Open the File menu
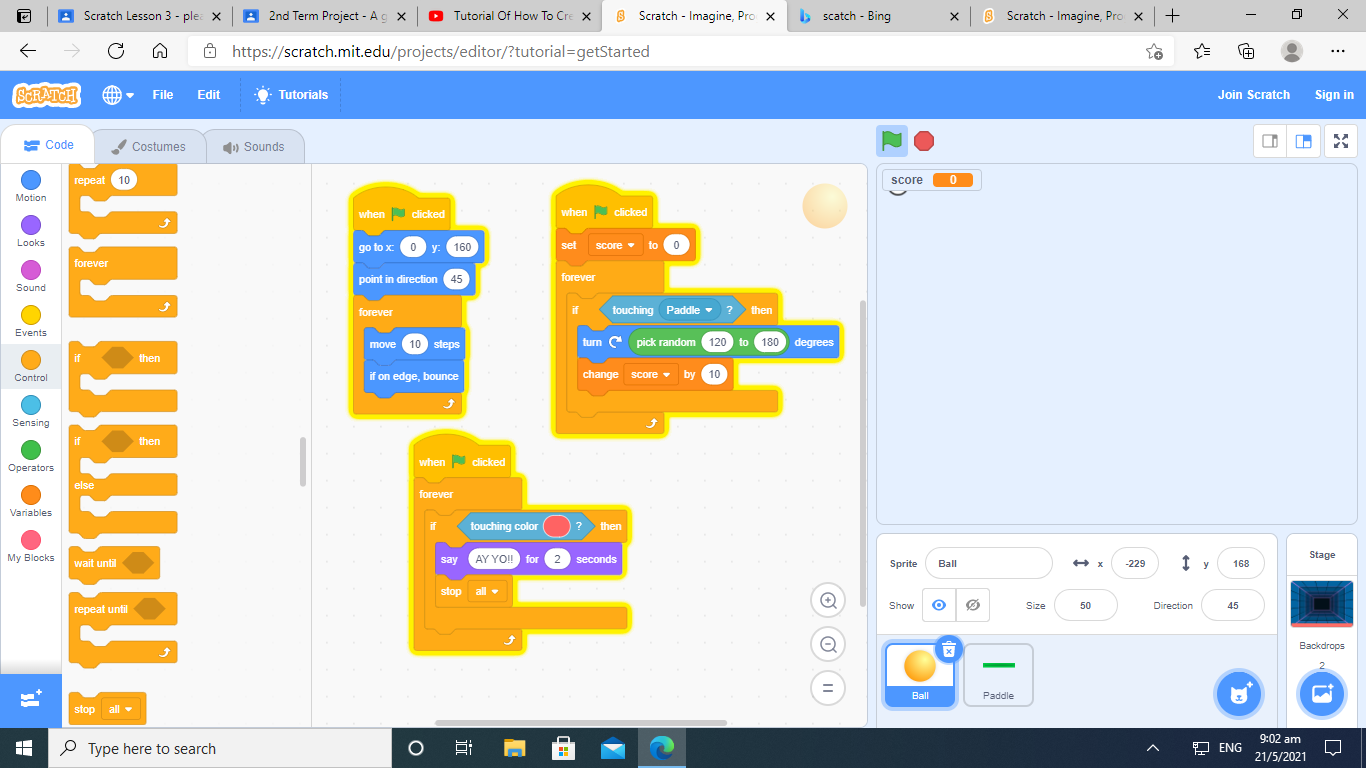The image size is (1366, 768). pos(162,95)
